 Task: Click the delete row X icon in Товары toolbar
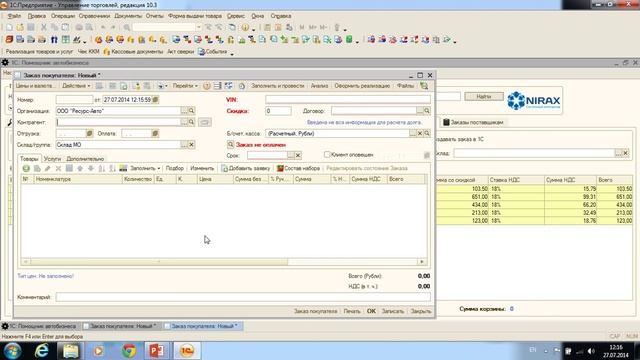tap(58, 168)
